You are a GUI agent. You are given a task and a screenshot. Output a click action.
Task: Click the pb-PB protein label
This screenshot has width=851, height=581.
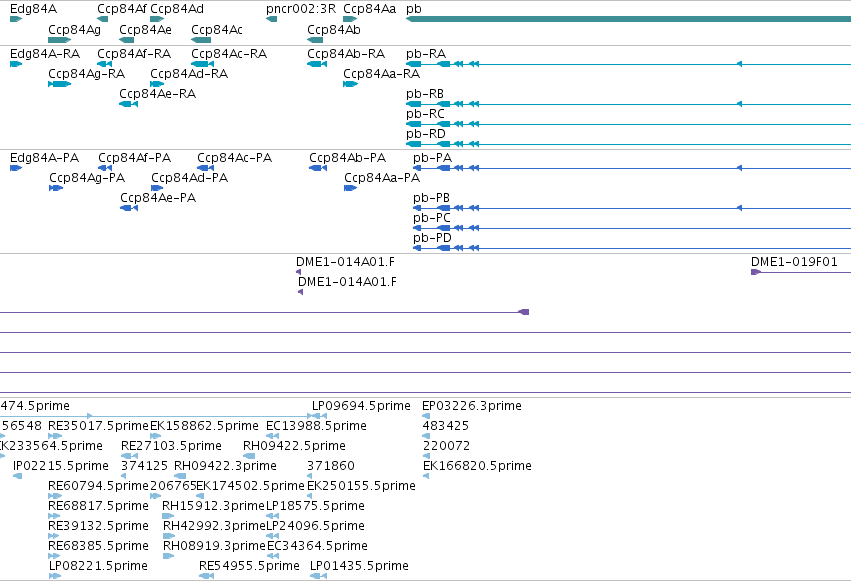tap(431, 198)
